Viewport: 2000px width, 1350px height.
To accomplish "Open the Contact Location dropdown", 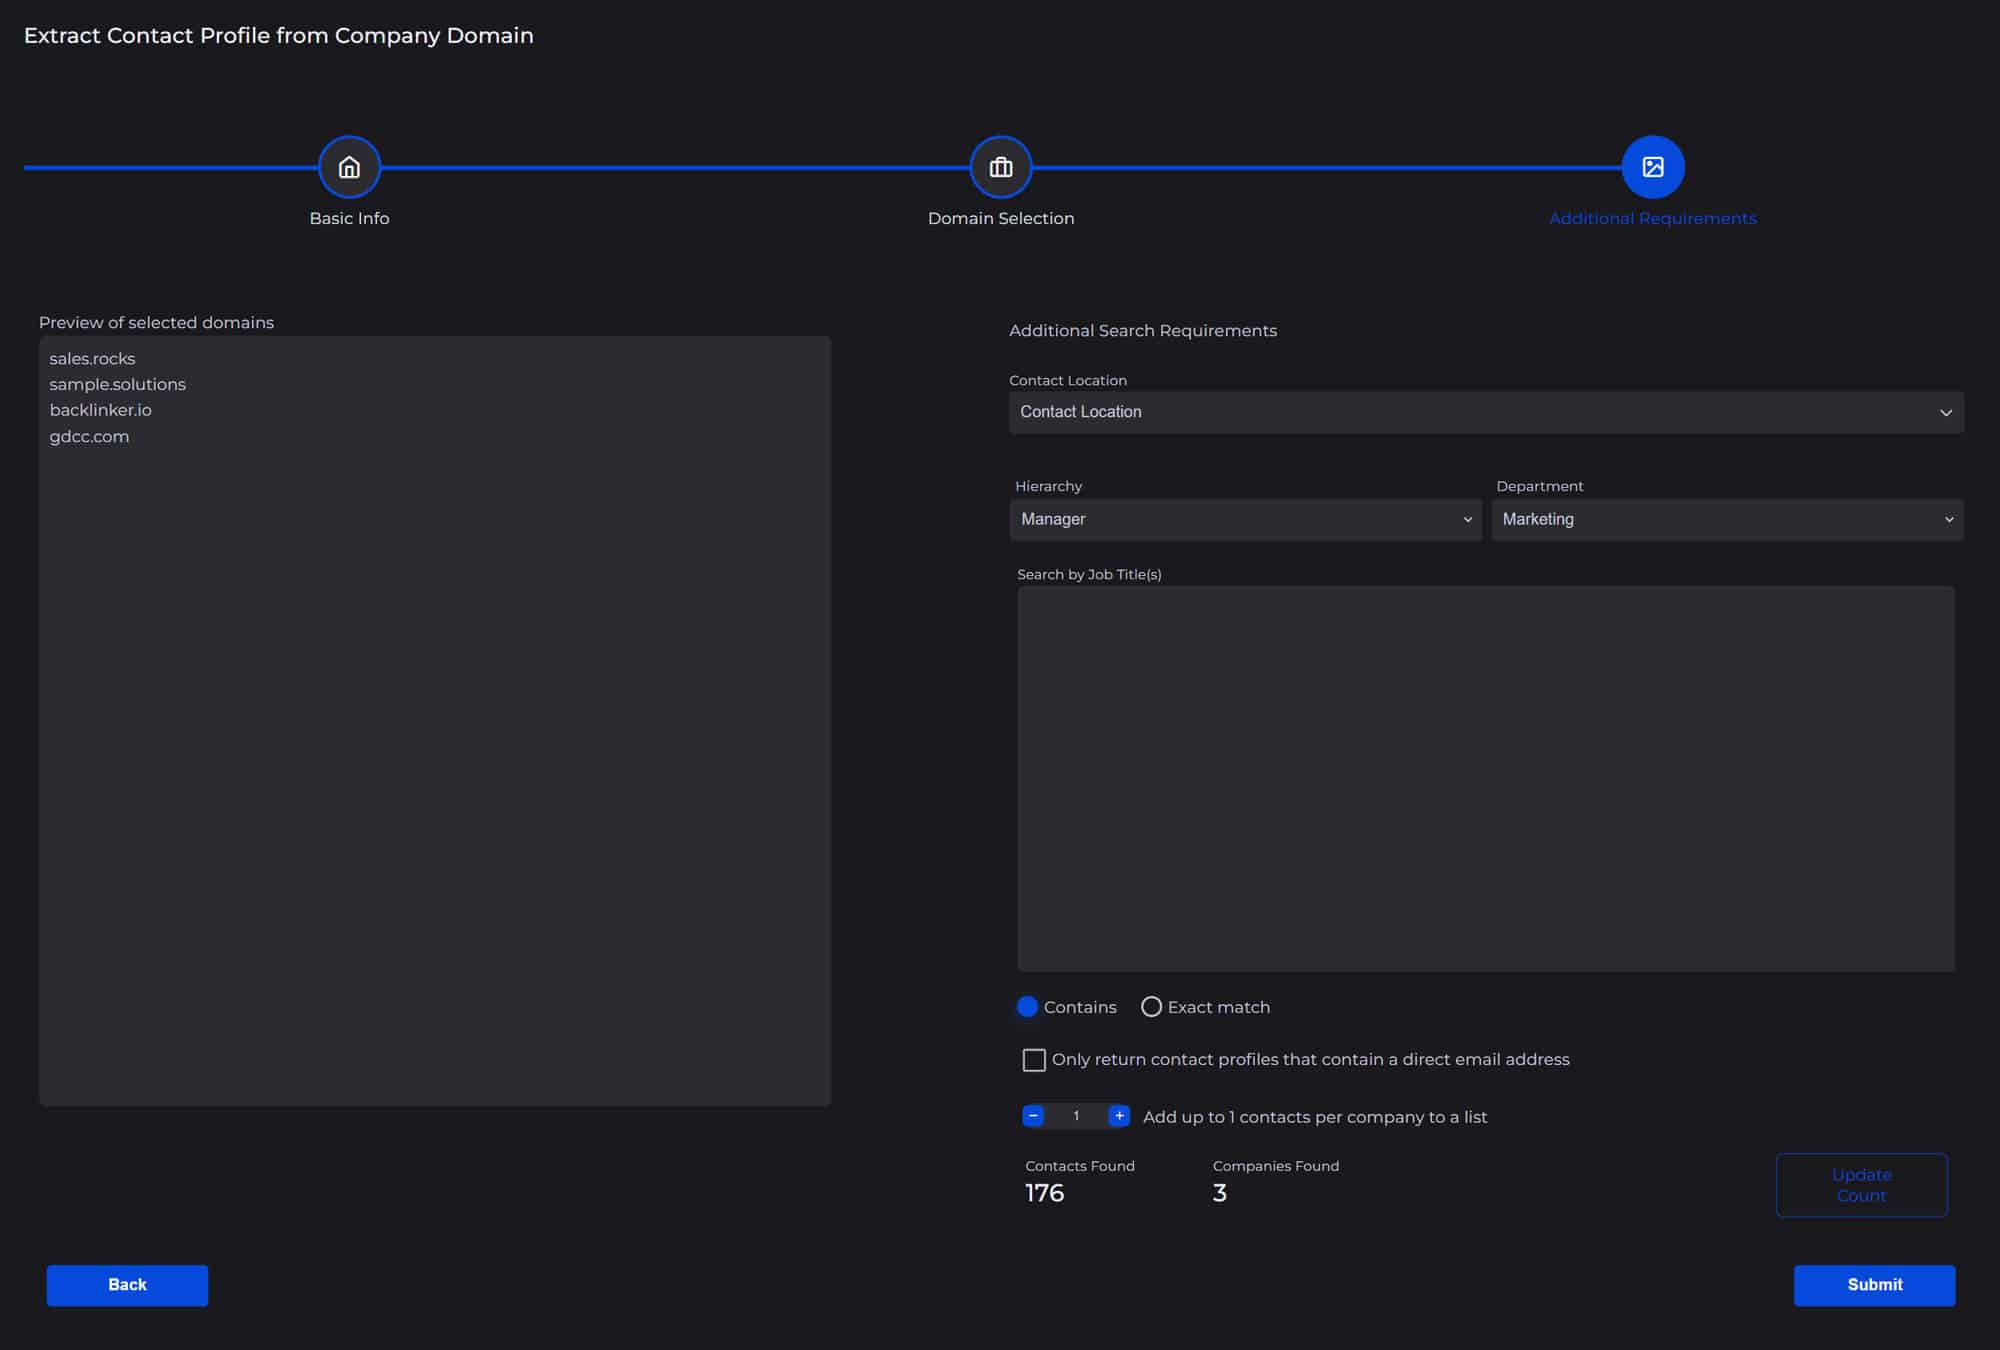I will (x=1486, y=412).
